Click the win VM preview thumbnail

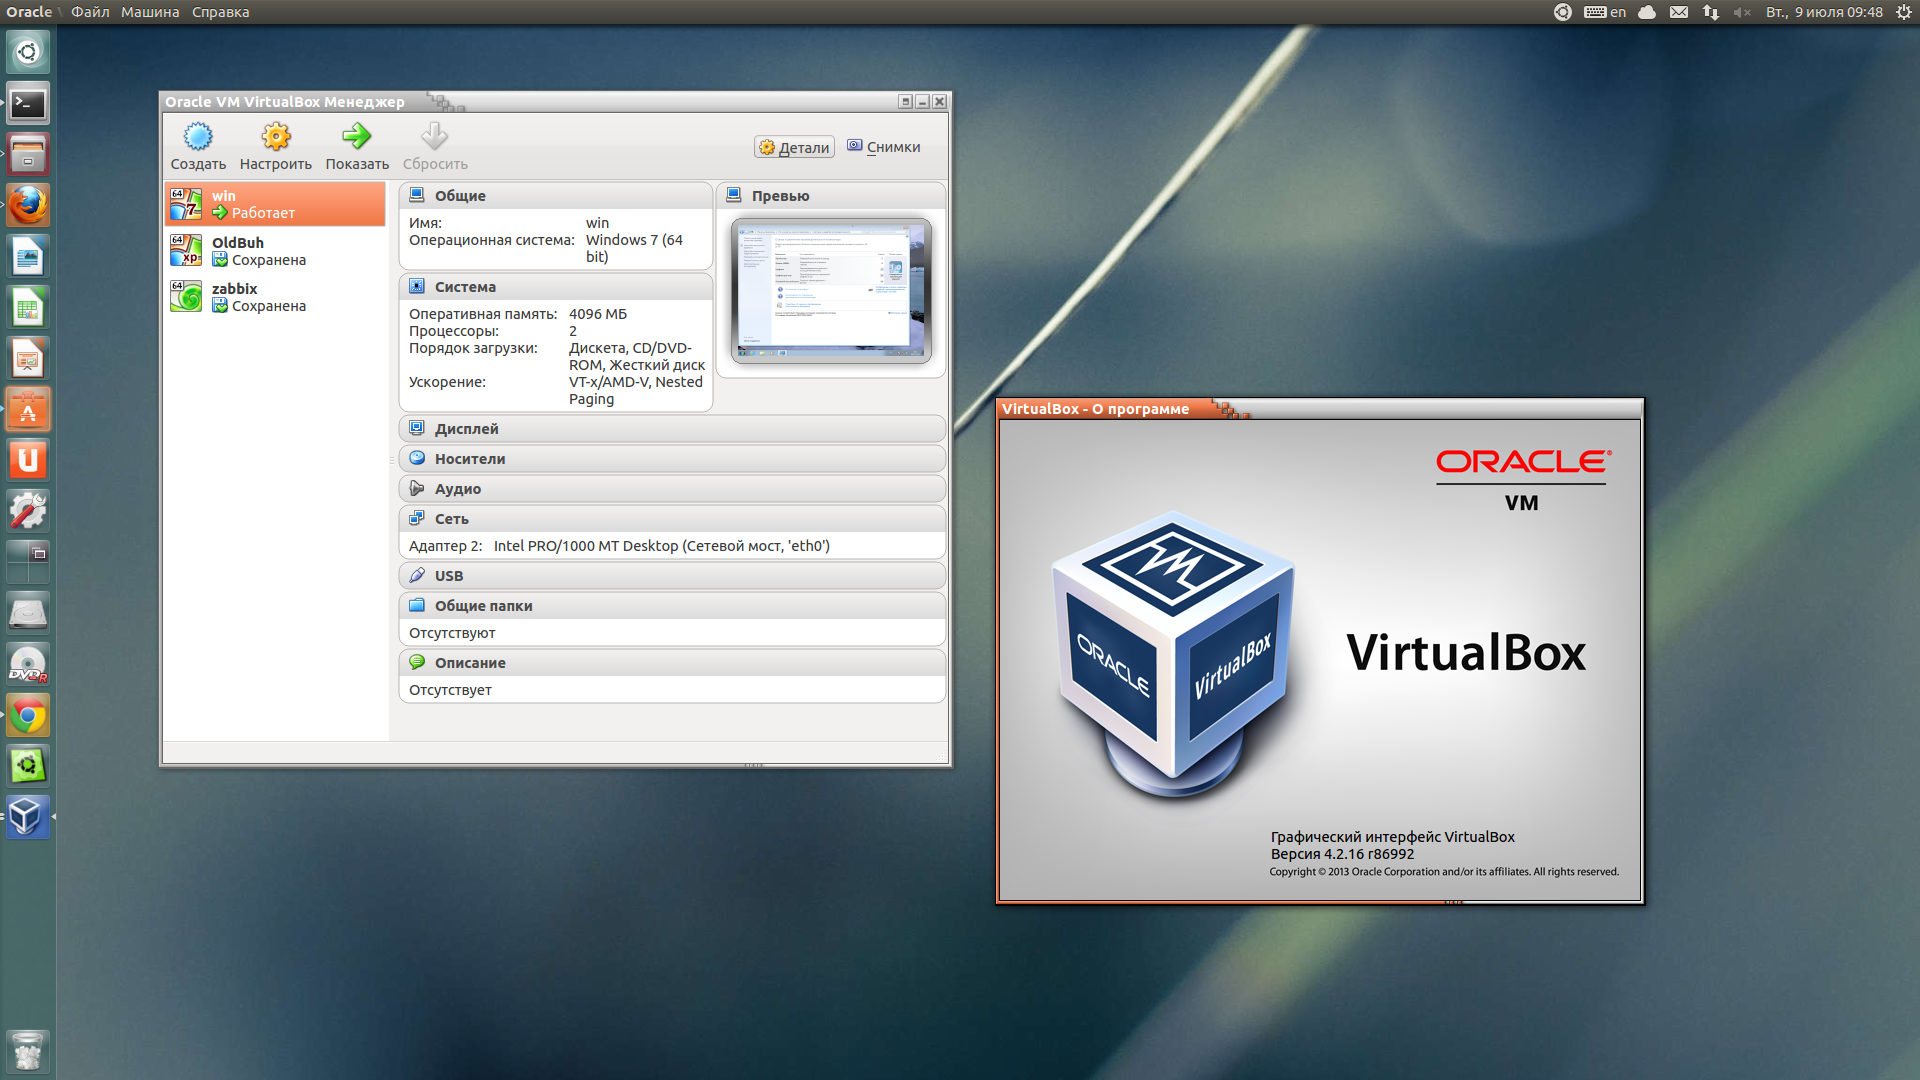[x=831, y=291]
